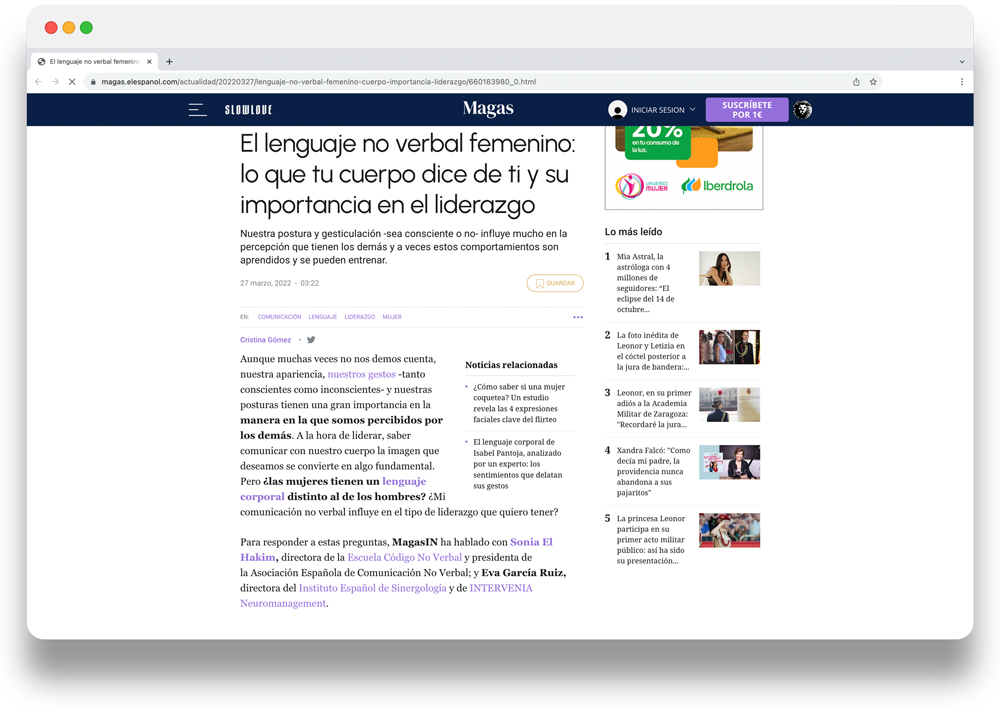Click the princesa Leonor acto militar thumbnail
The image size is (1000, 717).
pyautogui.click(x=730, y=531)
